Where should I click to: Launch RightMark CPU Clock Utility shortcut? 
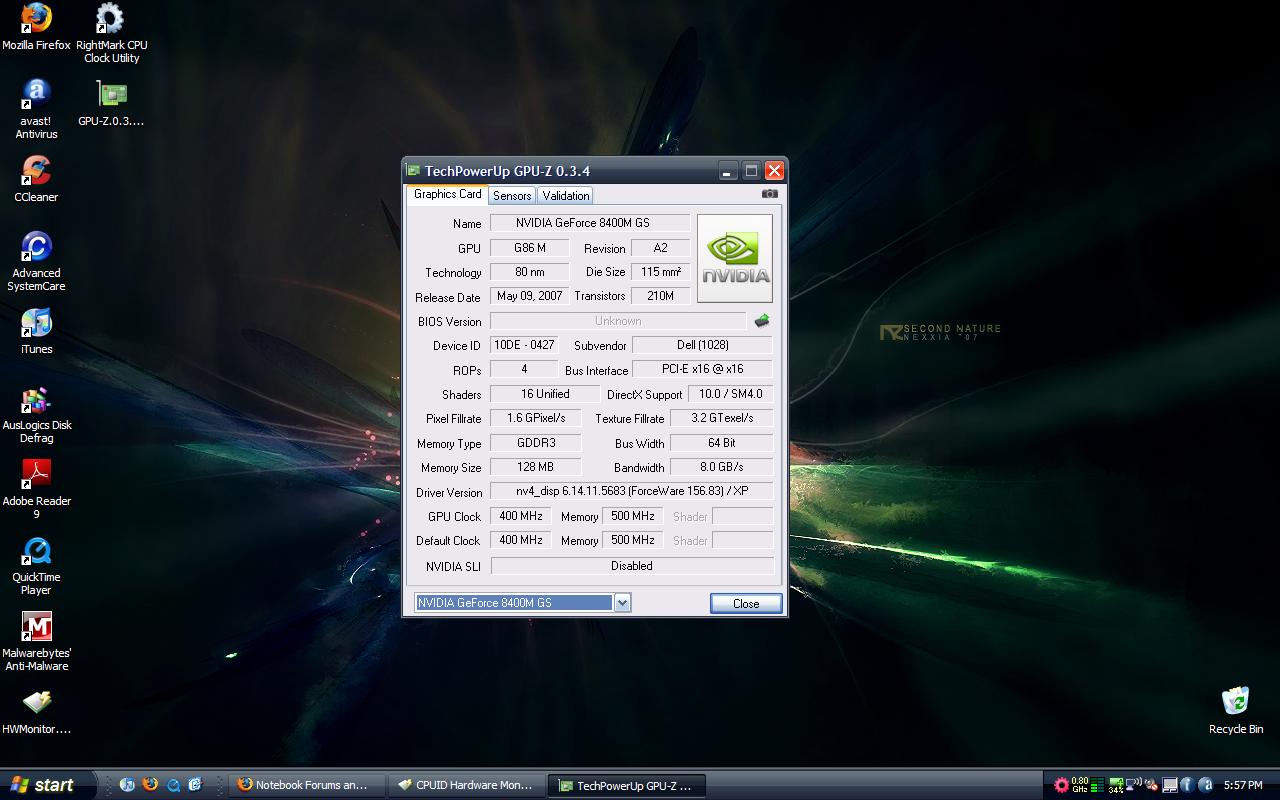[111, 33]
